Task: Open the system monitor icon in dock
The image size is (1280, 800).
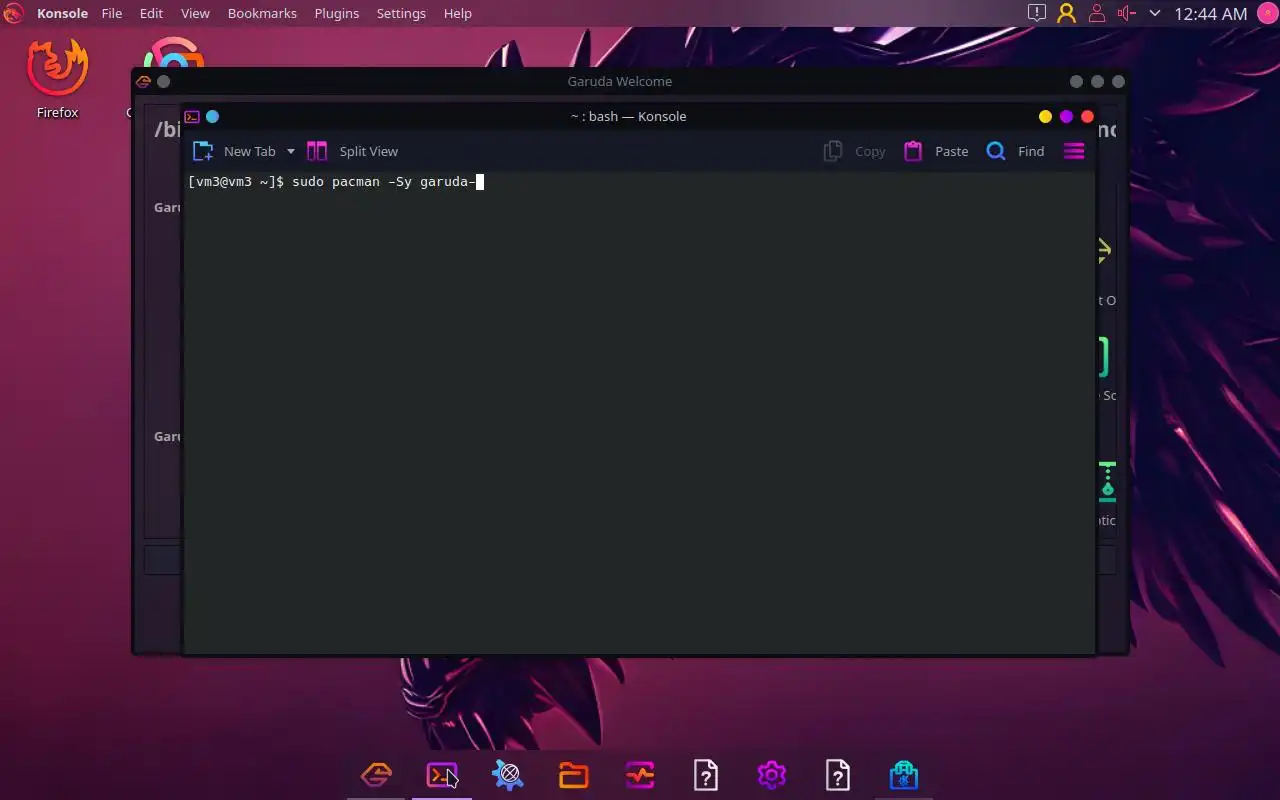Action: tap(640, 775)
